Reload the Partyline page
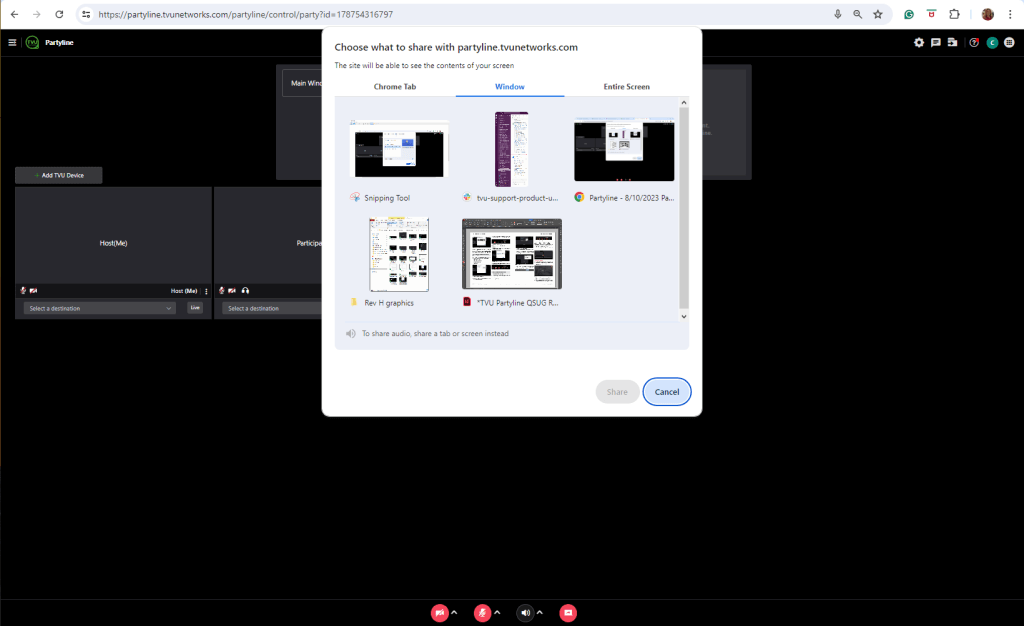This screenshot has height=626, width=1024. point(59,14)
